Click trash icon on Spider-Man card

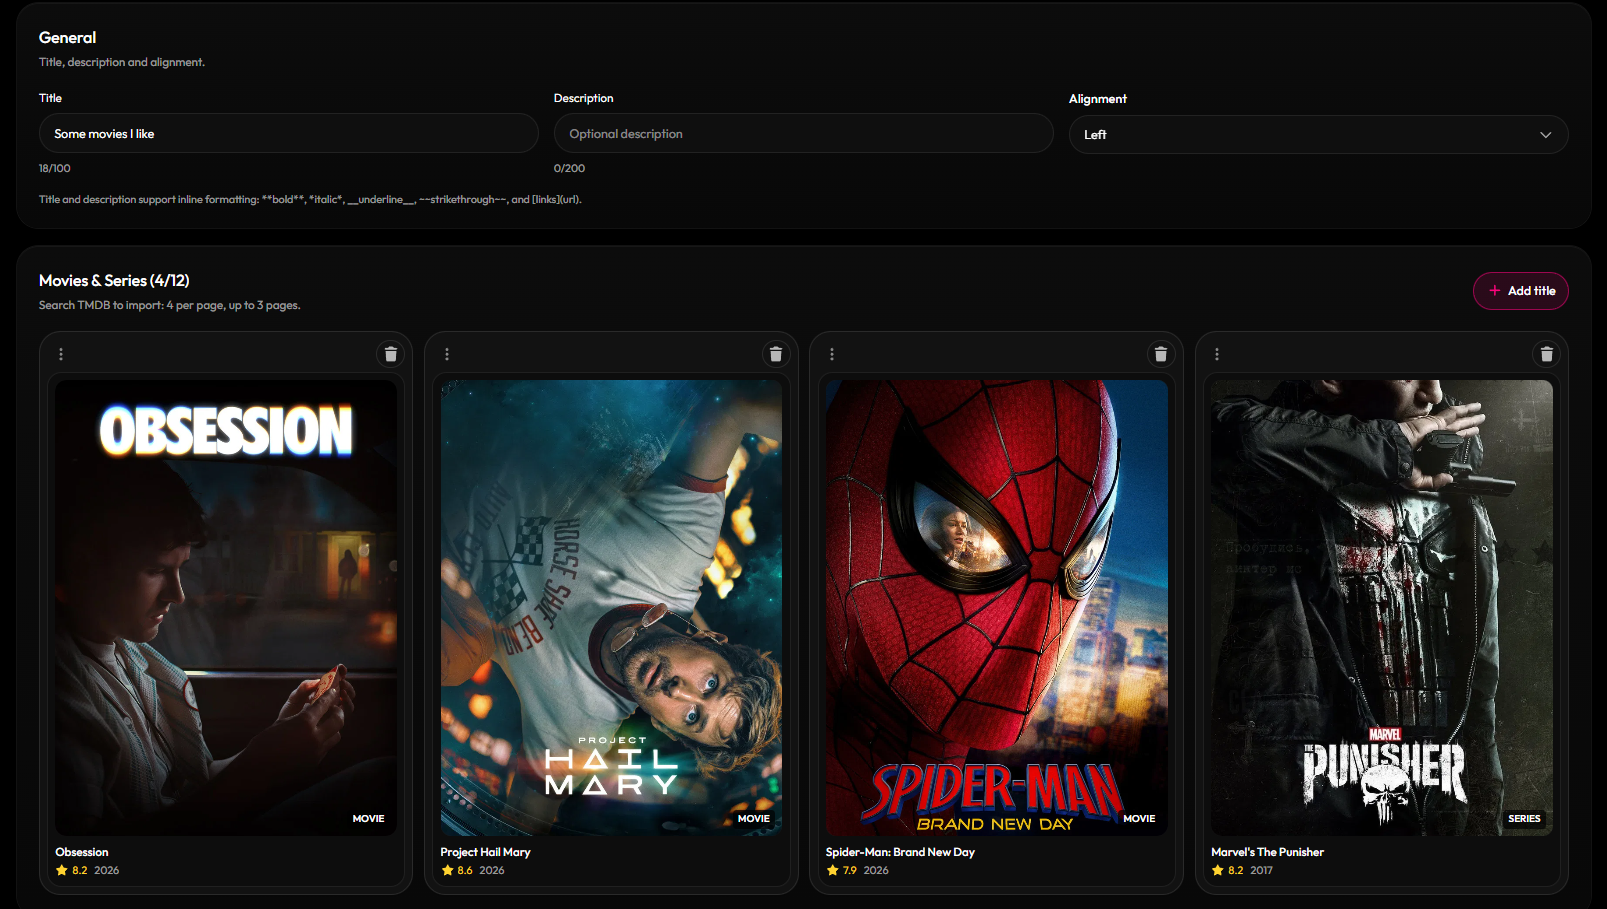[x=1161, y=354]
